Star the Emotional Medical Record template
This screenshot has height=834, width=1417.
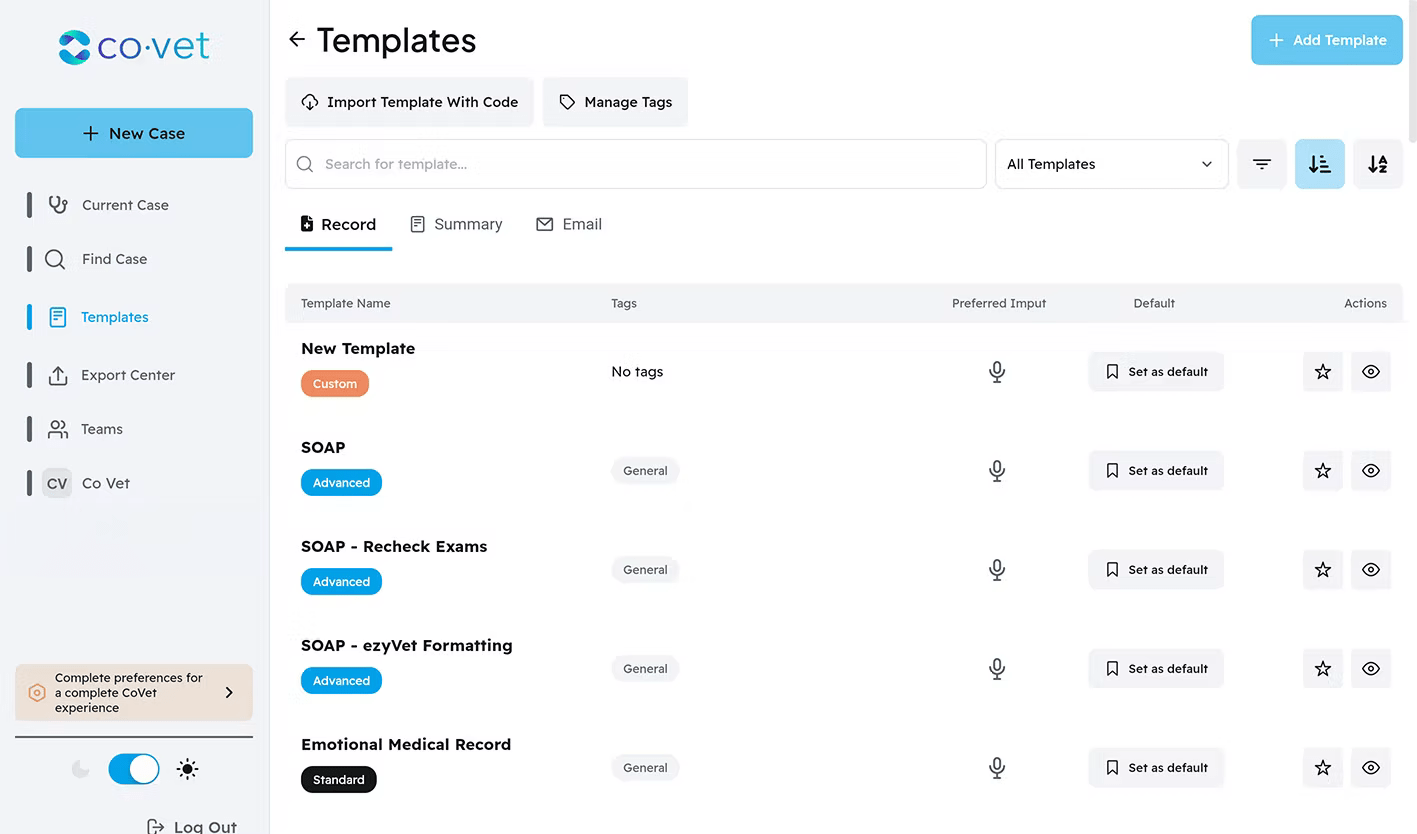pyautogui.click(x=1323, y=768)
